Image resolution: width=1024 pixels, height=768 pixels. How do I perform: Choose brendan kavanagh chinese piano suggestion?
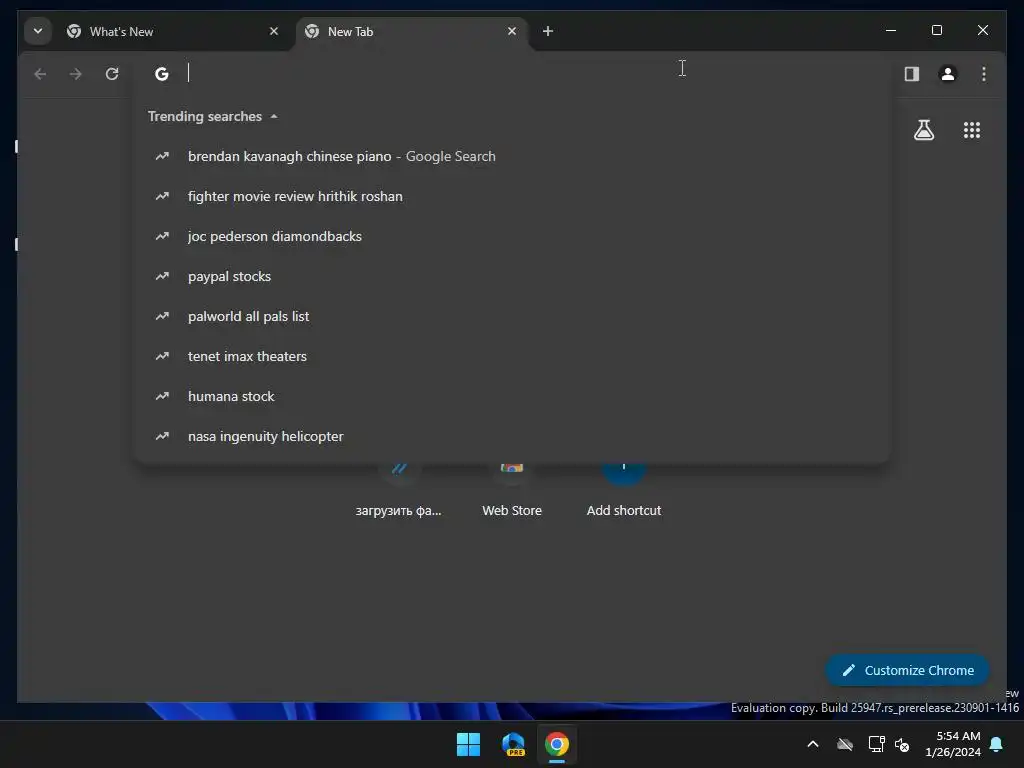pos(512,156)
